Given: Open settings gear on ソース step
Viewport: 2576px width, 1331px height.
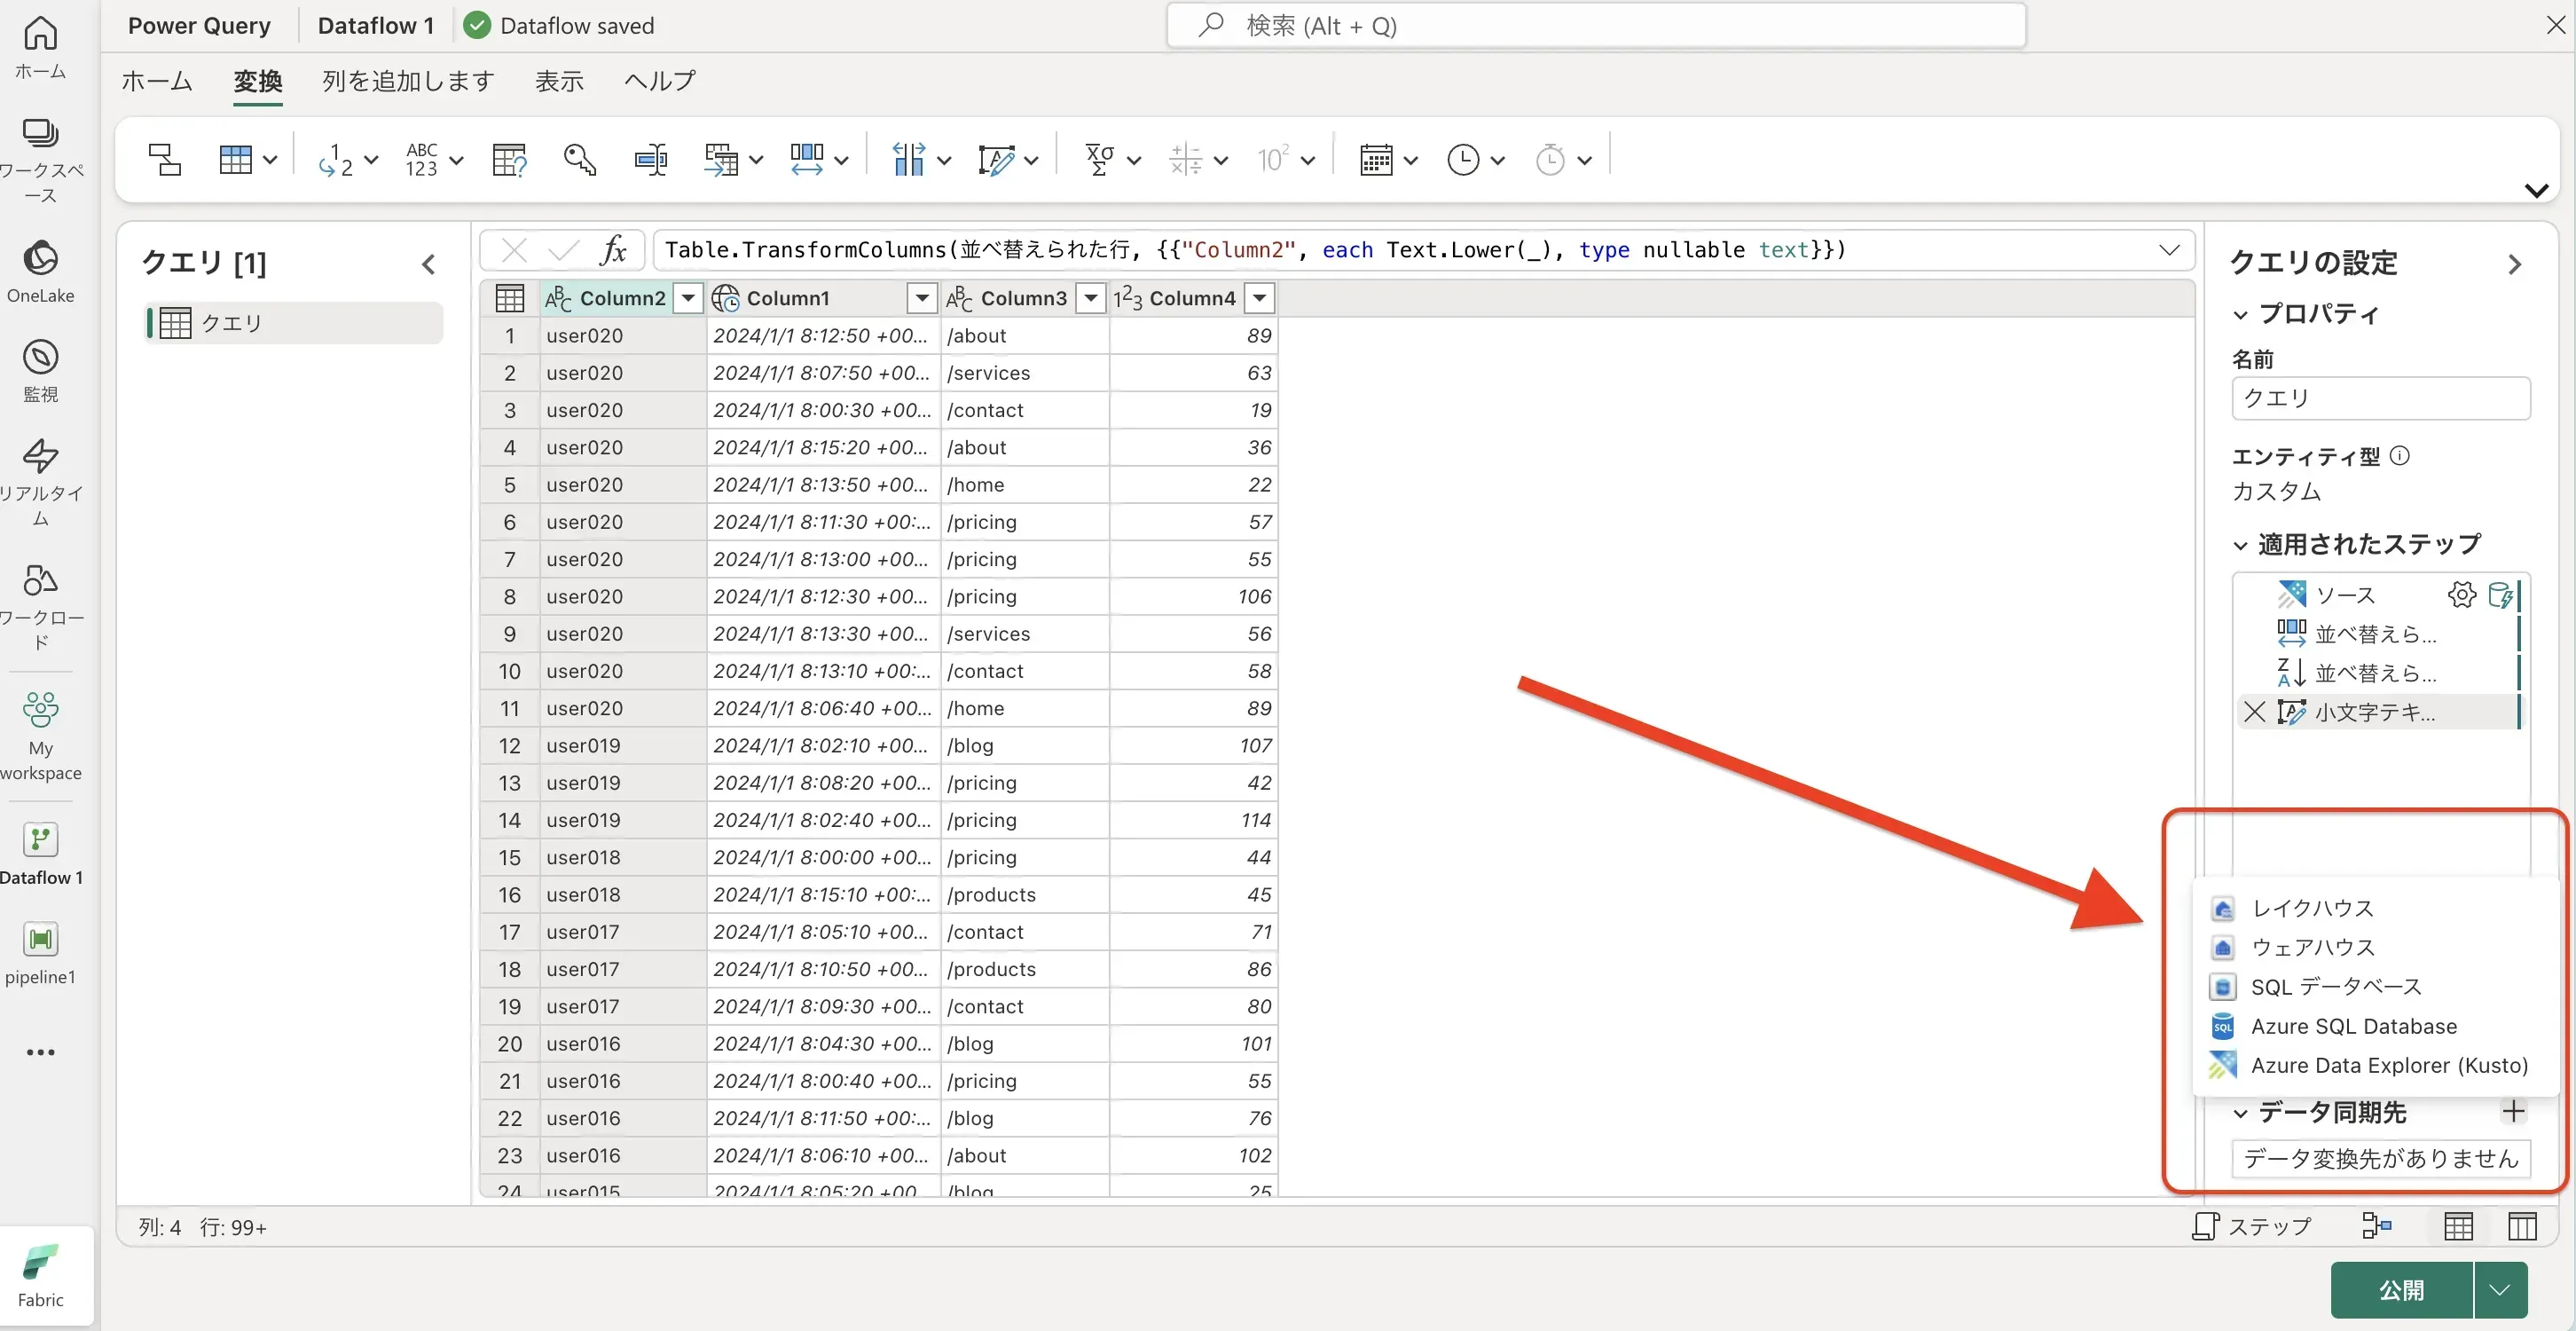Looking at the screenshot, I should pos(2461,595).
